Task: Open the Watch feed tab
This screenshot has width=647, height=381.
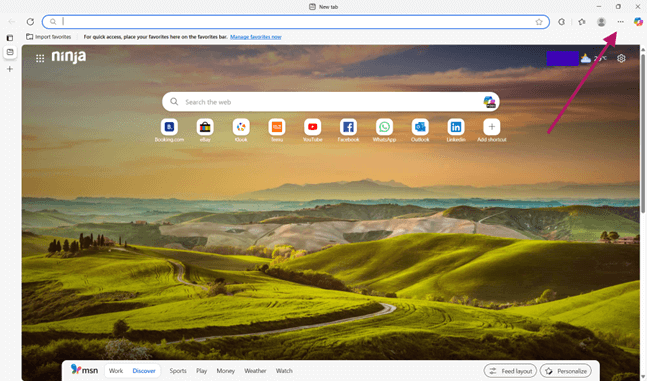Action: click(x=284, y=371)
